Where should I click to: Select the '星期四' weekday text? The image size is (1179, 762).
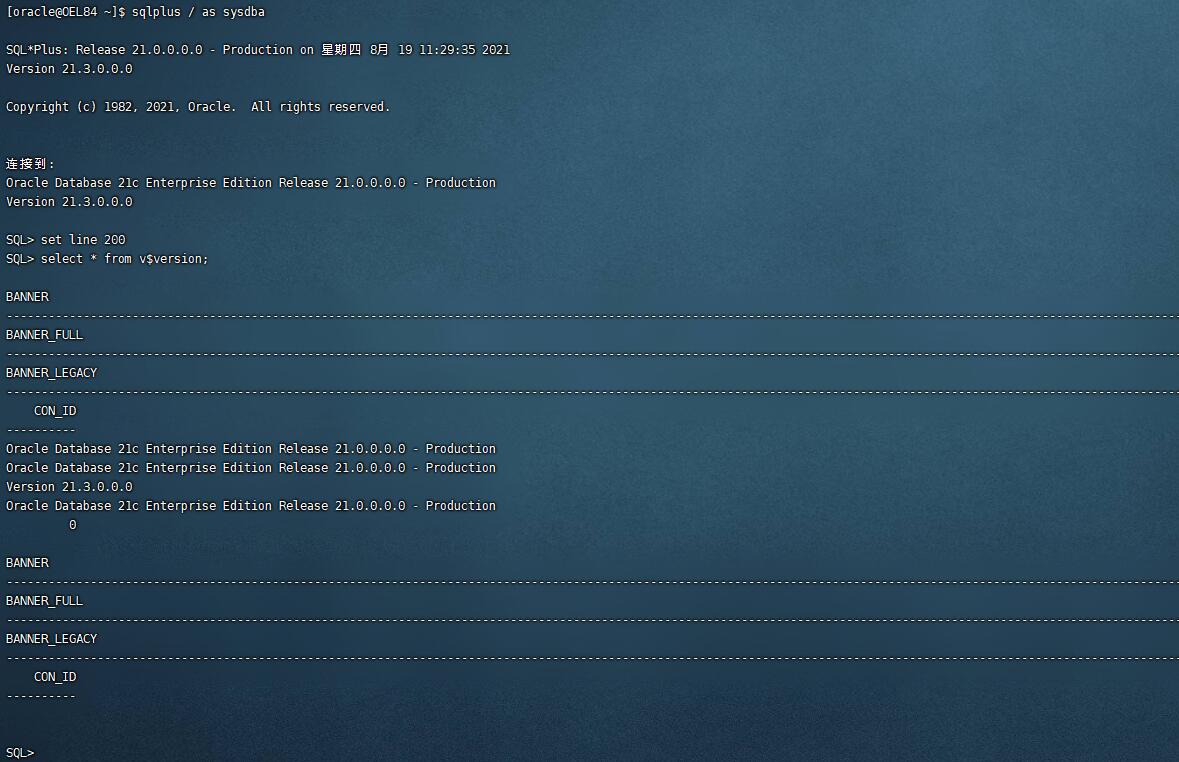(341, 50)
